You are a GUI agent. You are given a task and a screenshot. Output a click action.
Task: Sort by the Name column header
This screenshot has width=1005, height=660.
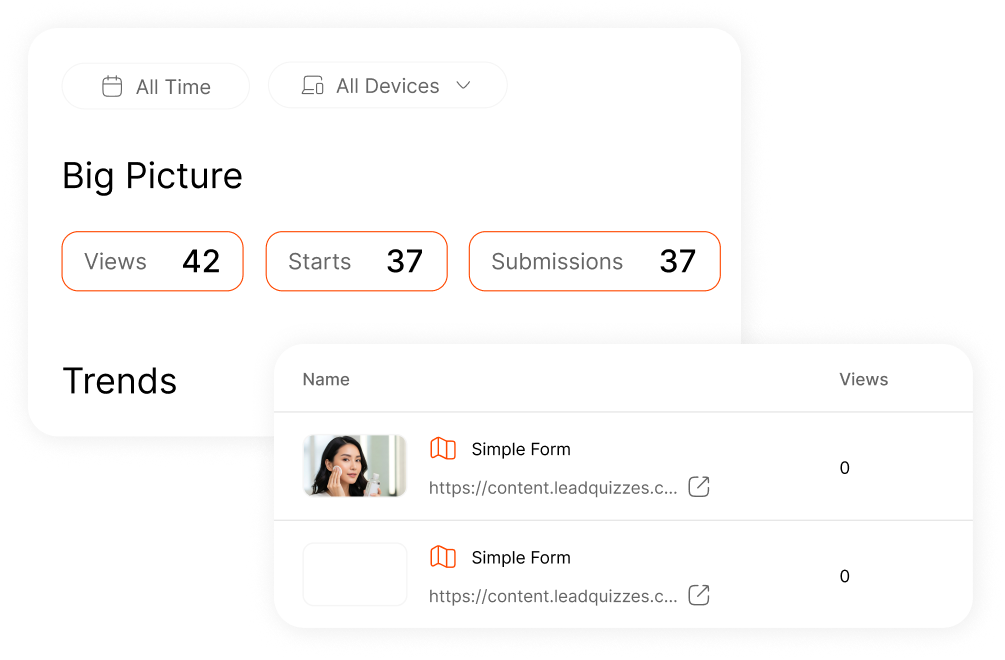(326, 380)
